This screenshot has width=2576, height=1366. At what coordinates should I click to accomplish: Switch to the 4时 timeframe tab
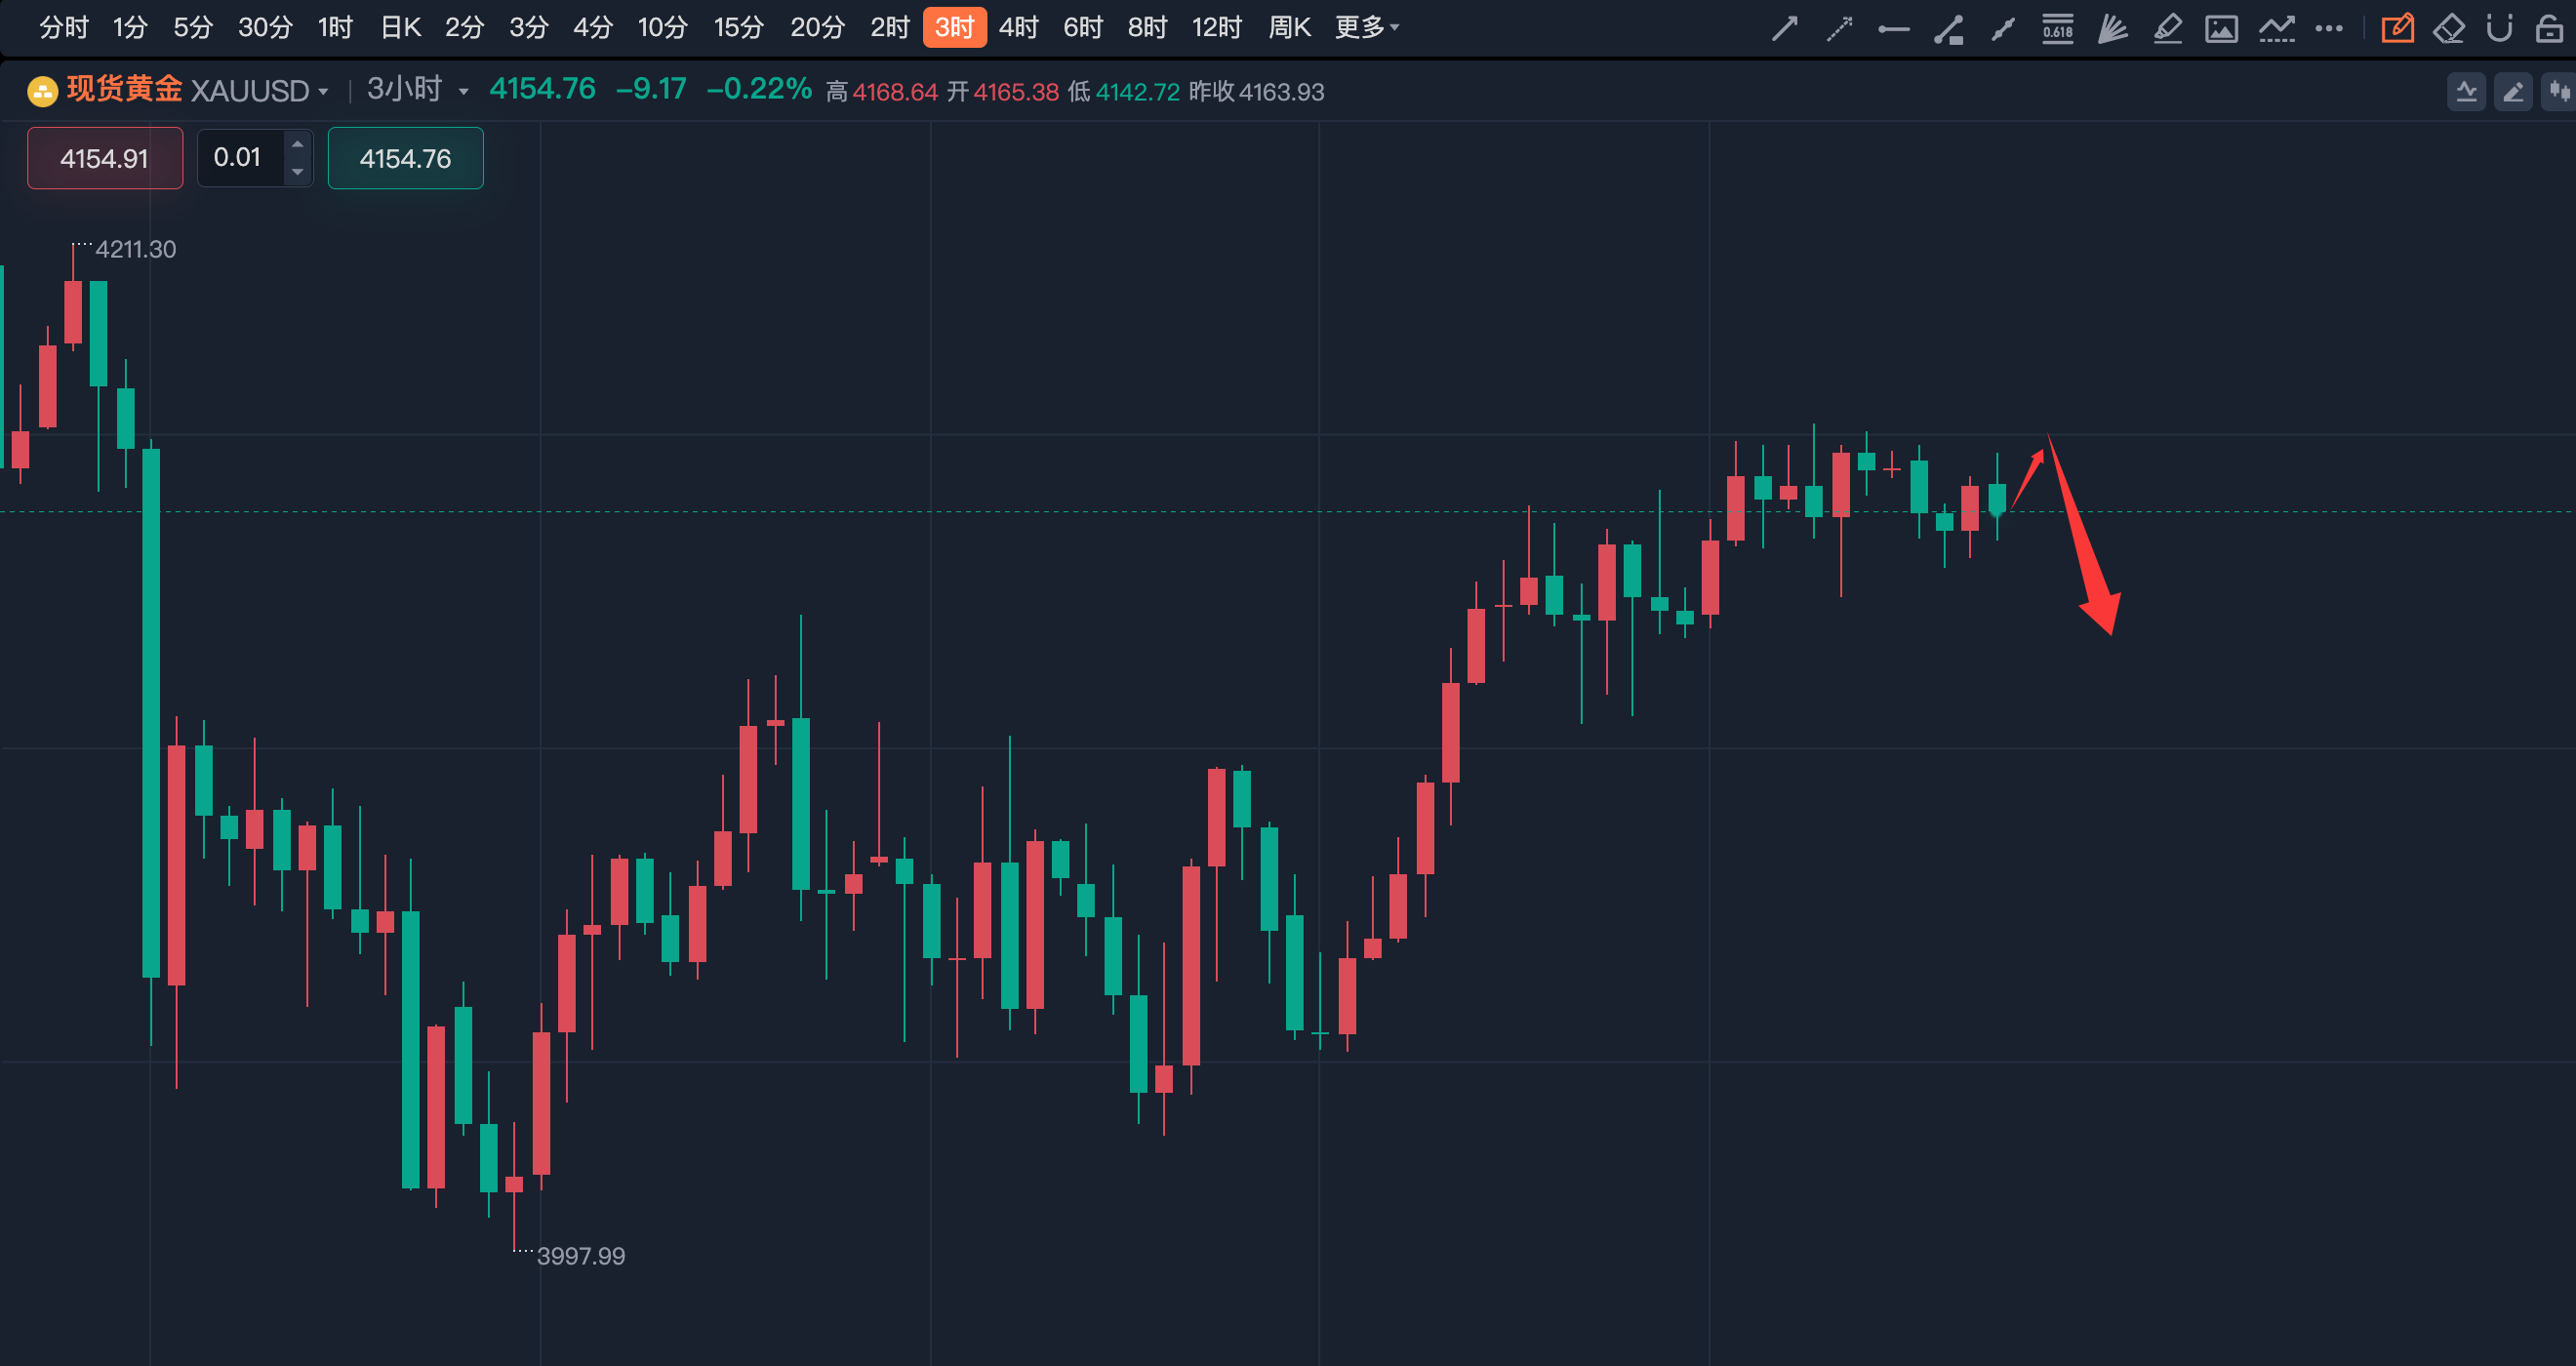1018,28
